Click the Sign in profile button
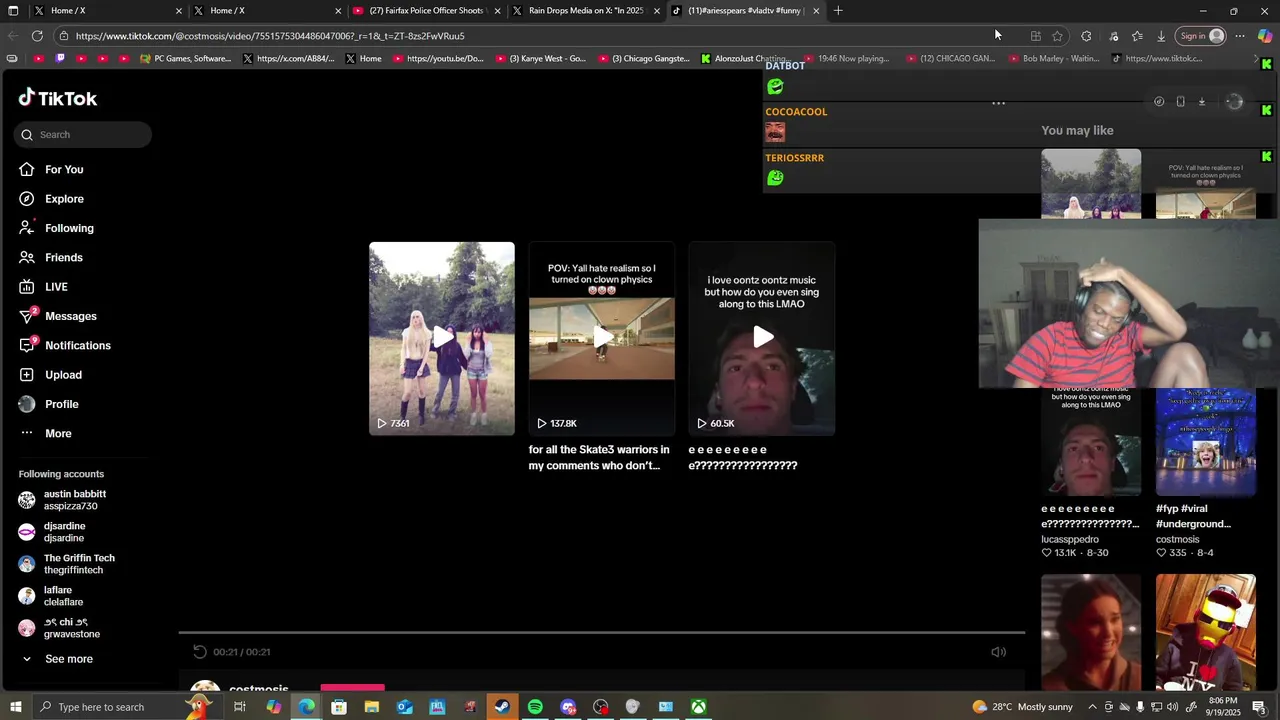The height and width of the screenshot is (720, 1280). [x=1201, y=36]
